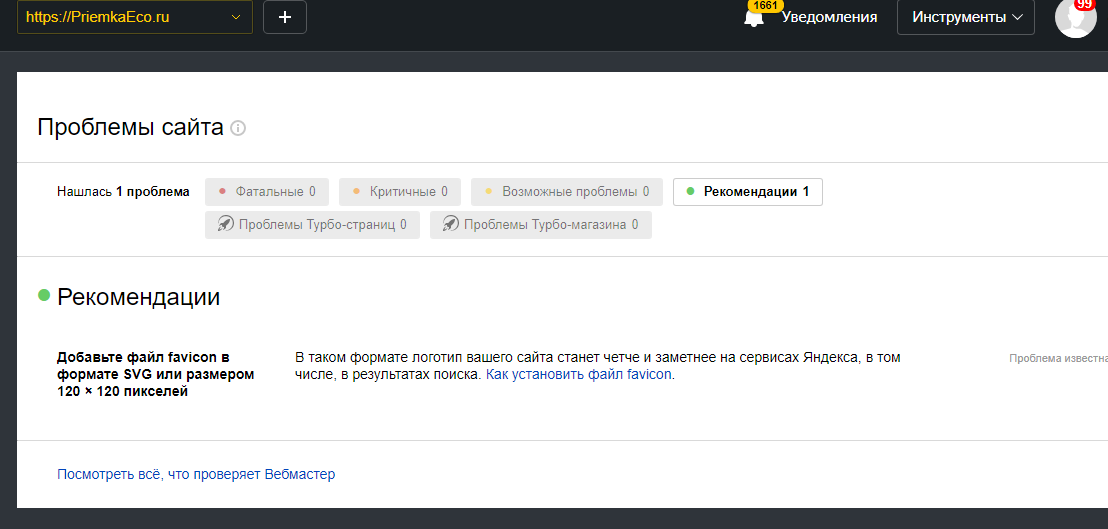This screenshot has width=1108, height=529.
Task: Click the plus add-site button
Action: (285, 17)
